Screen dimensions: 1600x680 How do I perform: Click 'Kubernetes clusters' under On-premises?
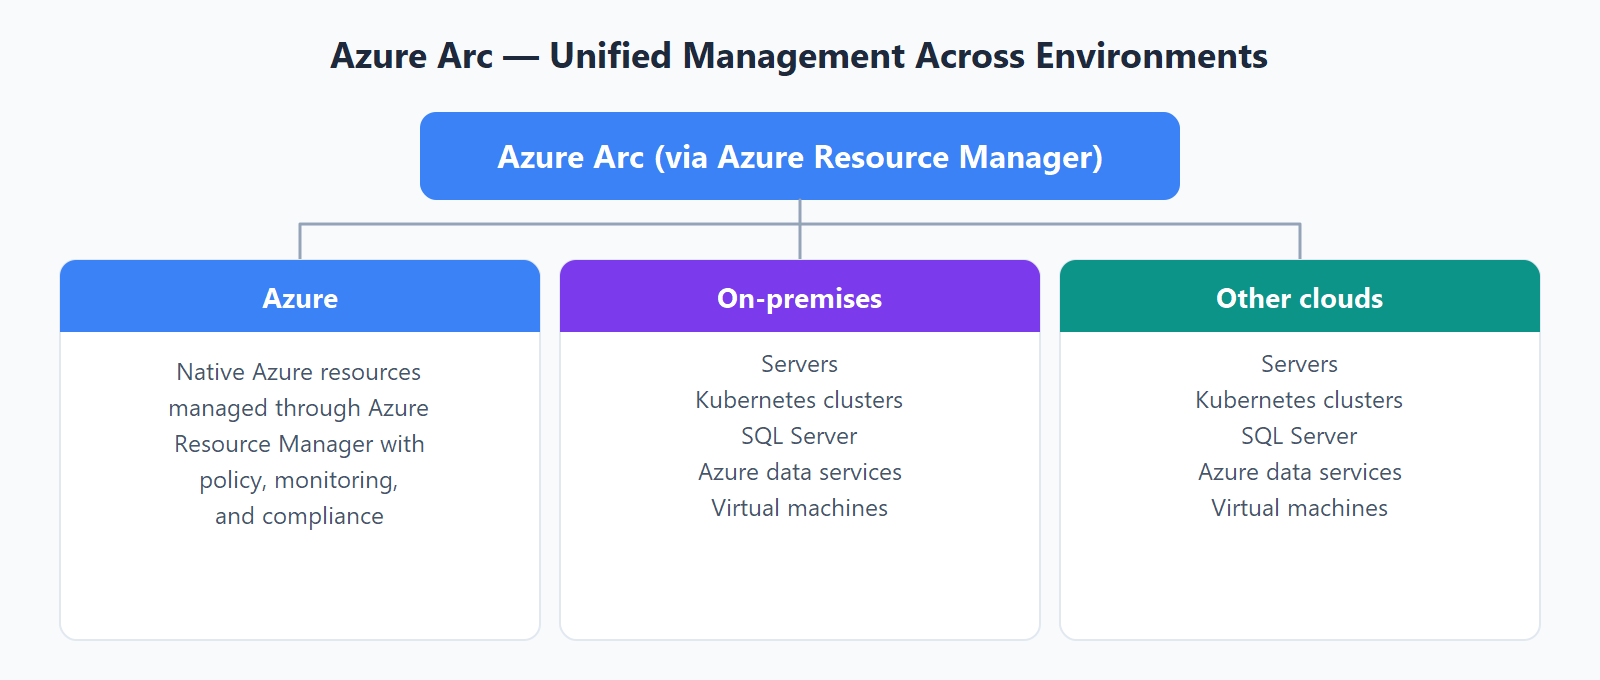799,400
